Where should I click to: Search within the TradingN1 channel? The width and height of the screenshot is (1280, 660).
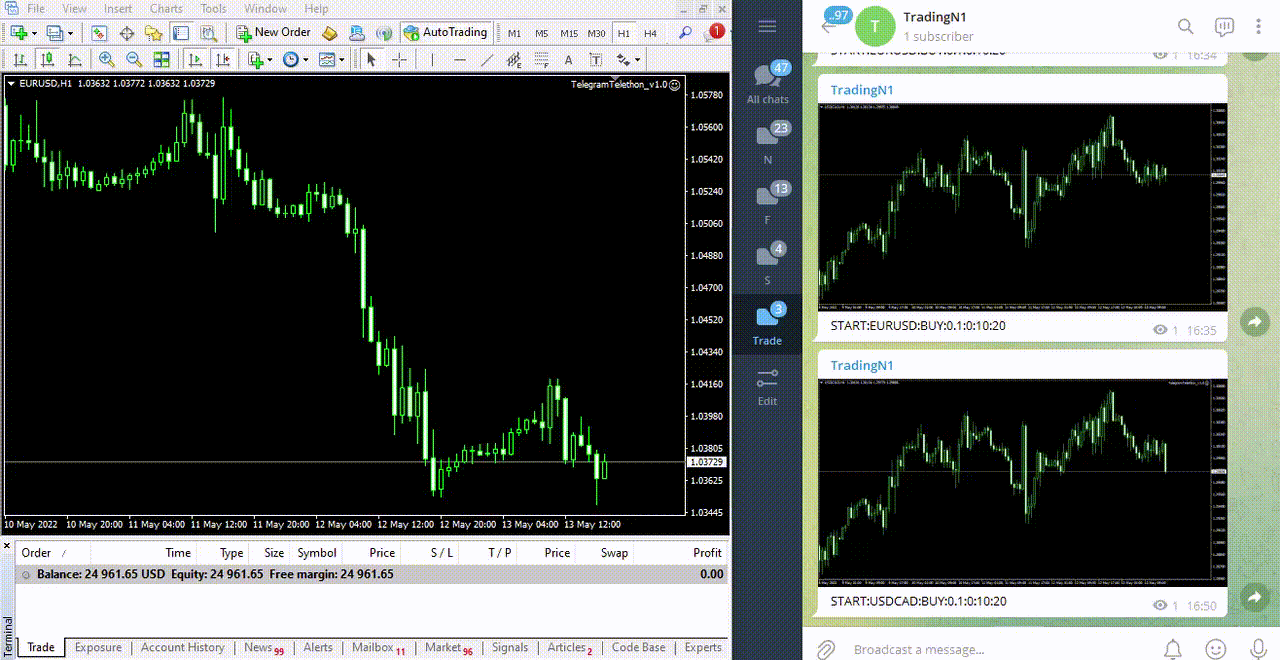click(x=1185, y=26)
